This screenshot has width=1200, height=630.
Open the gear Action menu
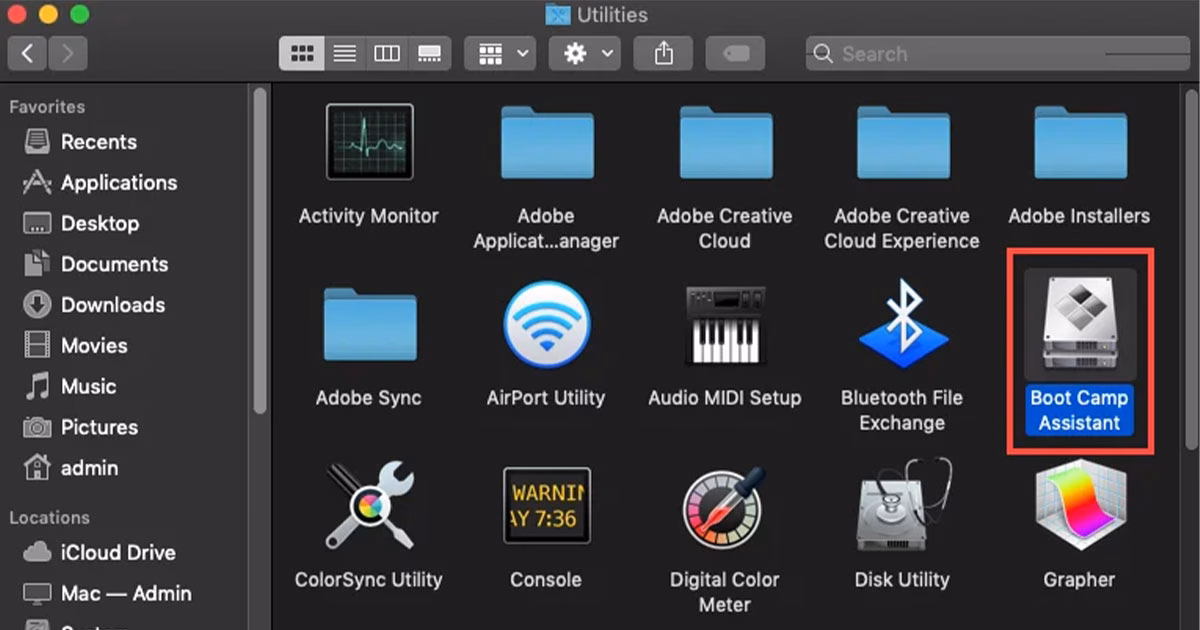[585, 54]
